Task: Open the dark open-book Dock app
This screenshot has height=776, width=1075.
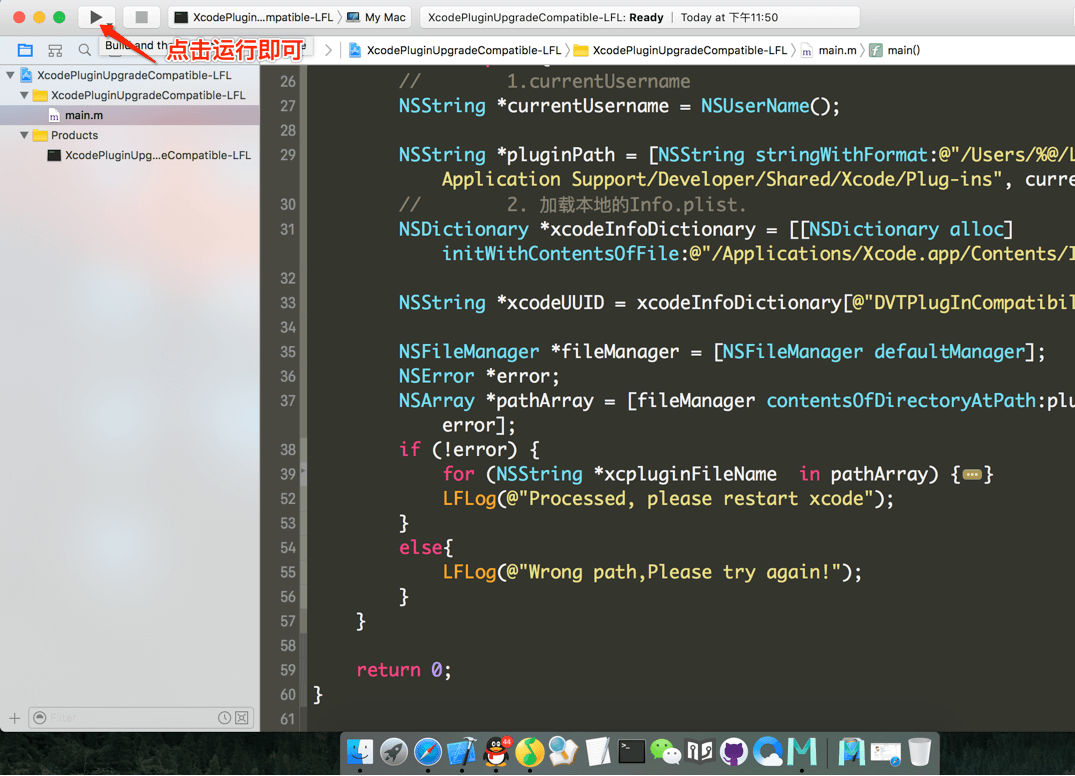Action: coord(700,752)
